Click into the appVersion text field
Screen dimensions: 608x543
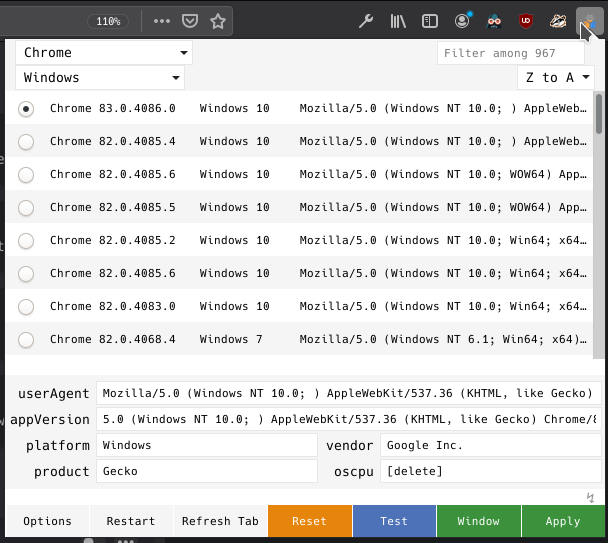349,419
